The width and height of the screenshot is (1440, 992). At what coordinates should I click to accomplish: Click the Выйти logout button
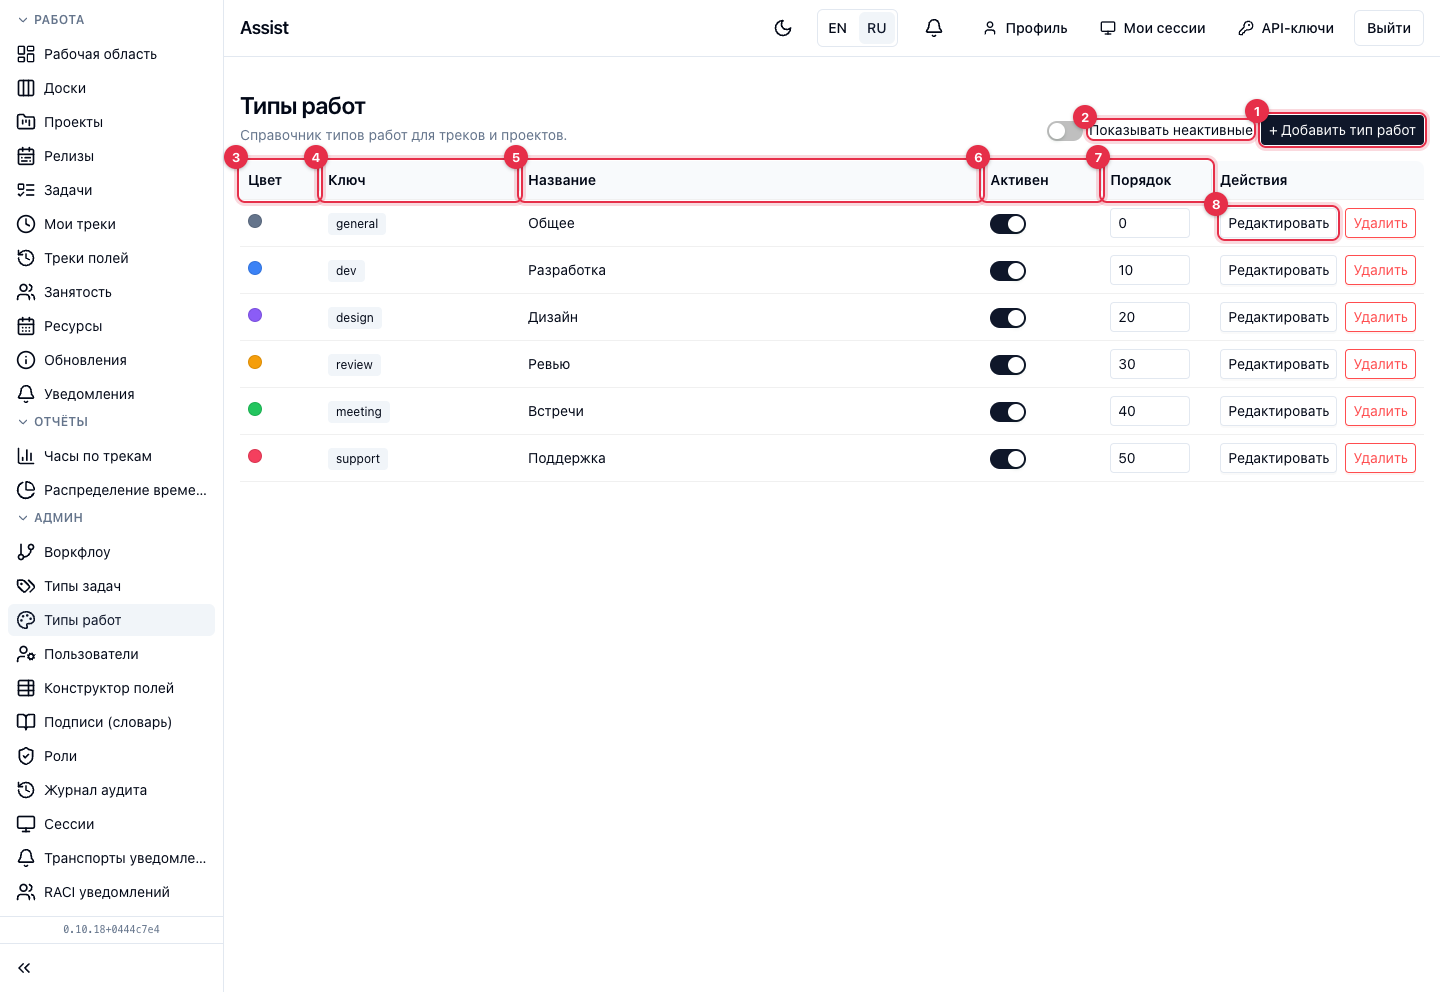[1389, 28]
